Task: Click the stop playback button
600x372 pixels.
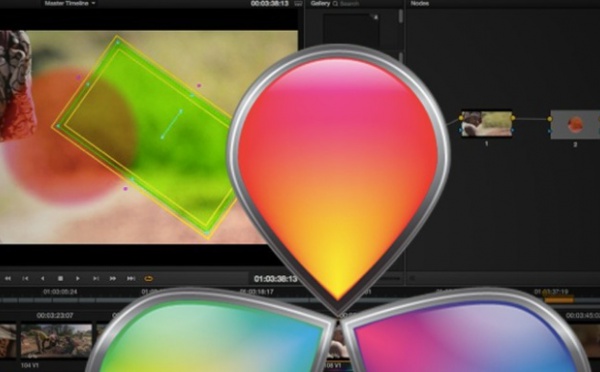Action: pyautogui.click(x=60, y=279)
